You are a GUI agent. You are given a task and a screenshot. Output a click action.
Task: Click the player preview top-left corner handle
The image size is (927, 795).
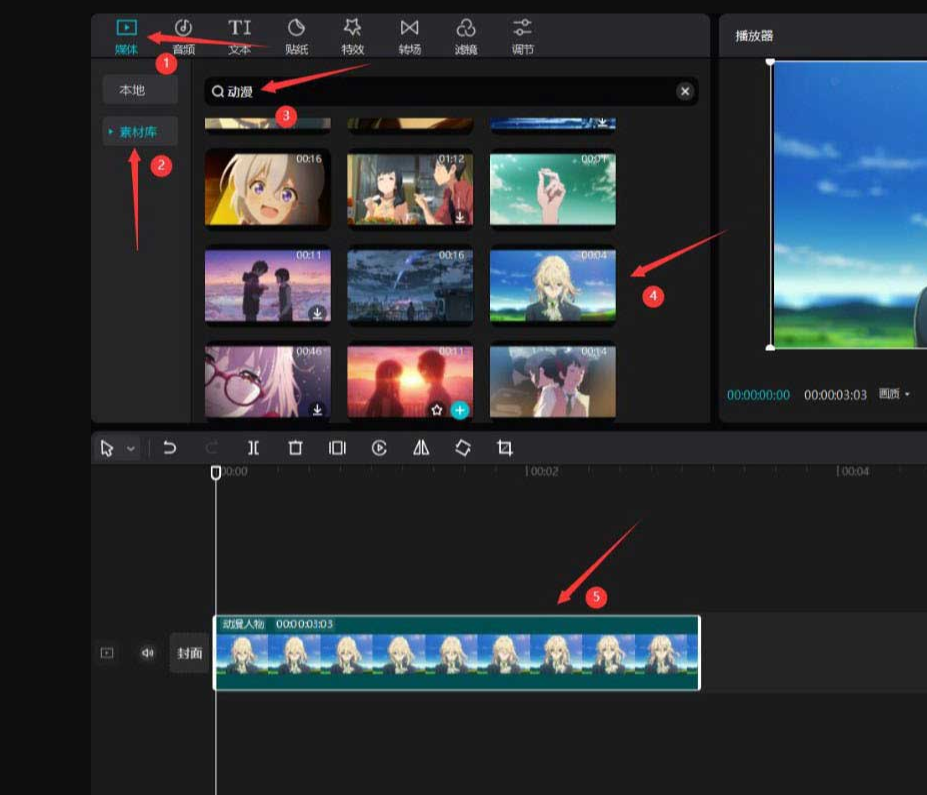[770, 61]
